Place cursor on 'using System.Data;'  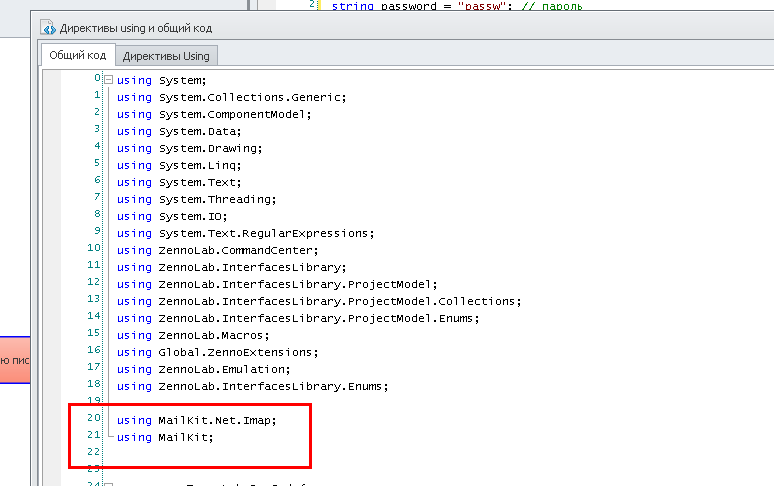[x=179, y=132]
